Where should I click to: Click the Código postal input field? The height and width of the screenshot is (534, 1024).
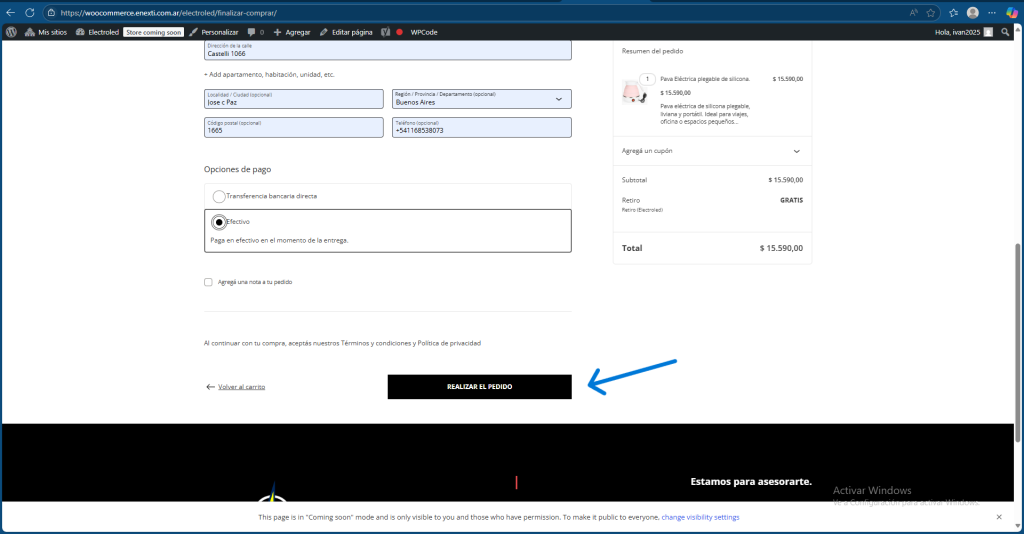coord(293,128)
